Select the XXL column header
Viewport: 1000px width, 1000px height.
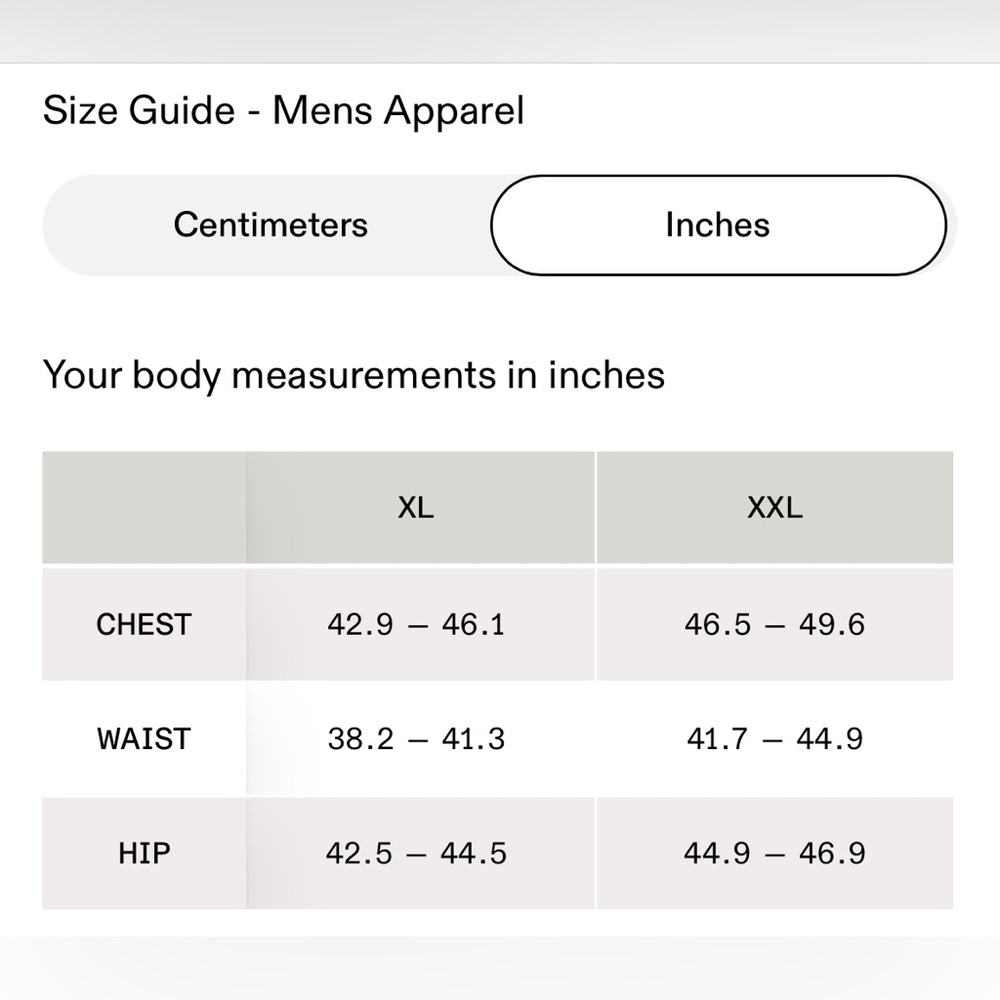tap(775, 508)
